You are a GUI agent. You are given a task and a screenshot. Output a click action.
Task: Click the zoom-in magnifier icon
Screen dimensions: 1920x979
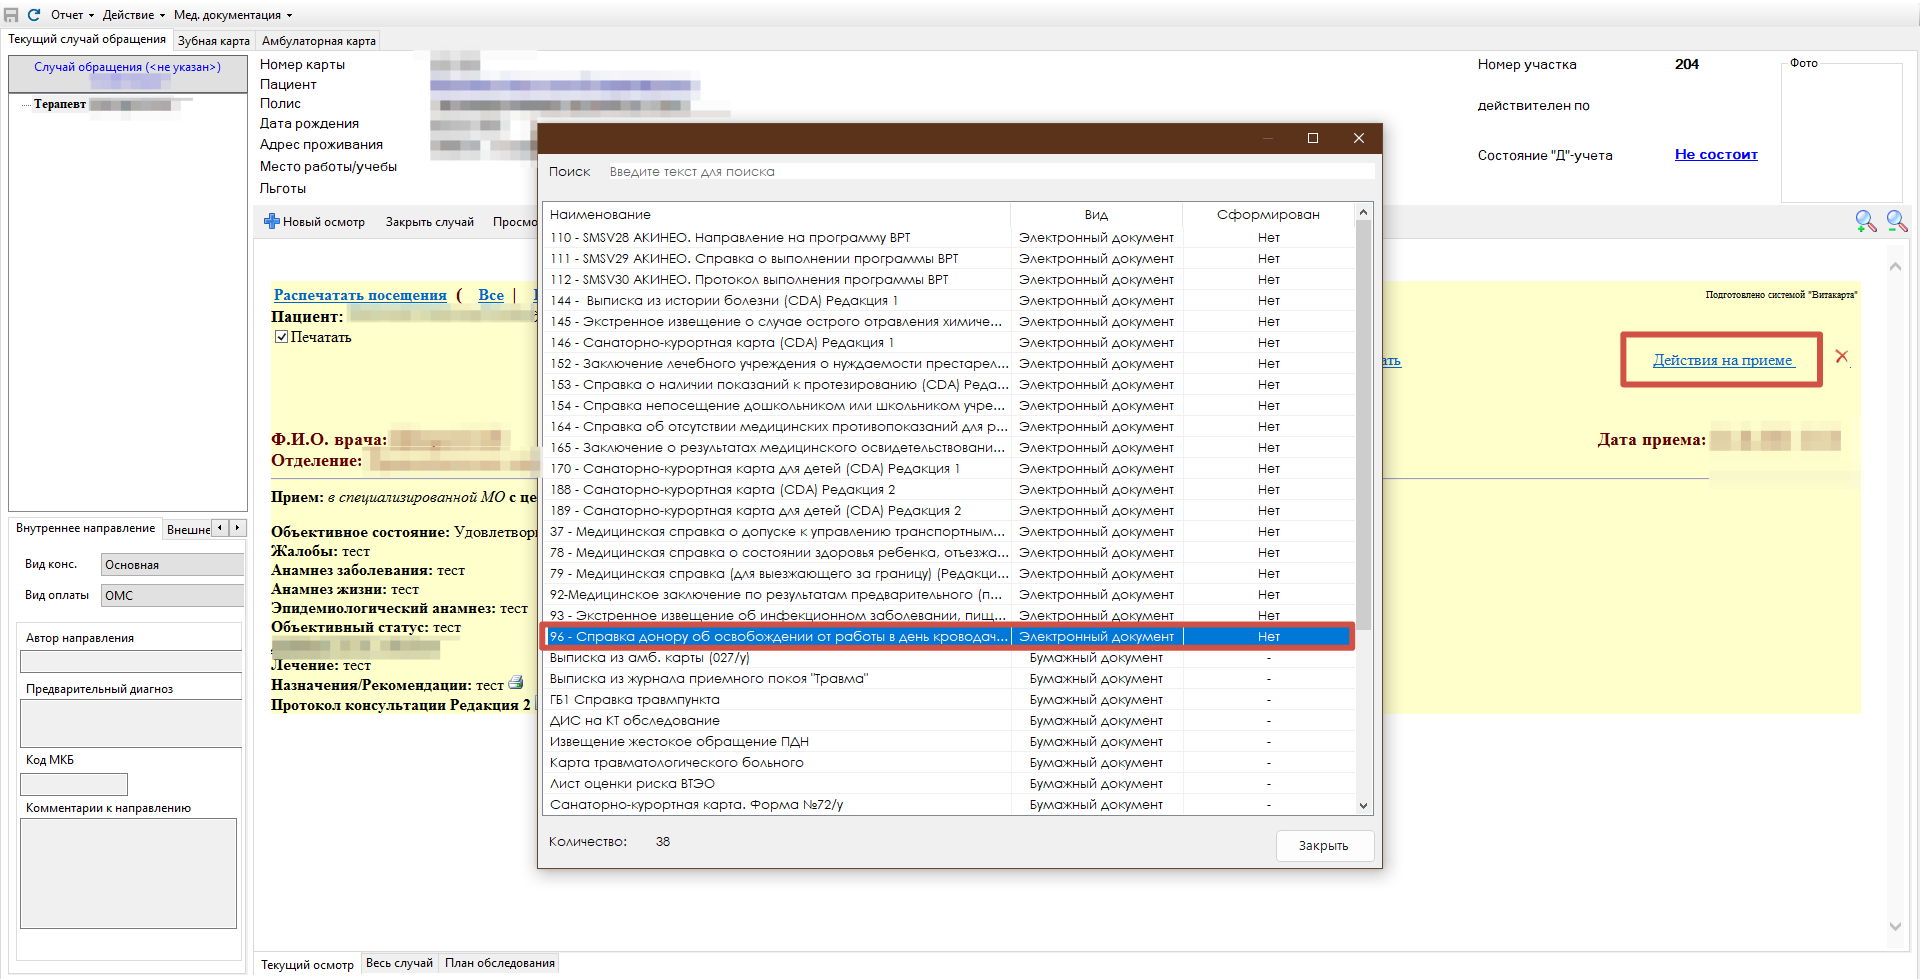(x=1866, y=221)
